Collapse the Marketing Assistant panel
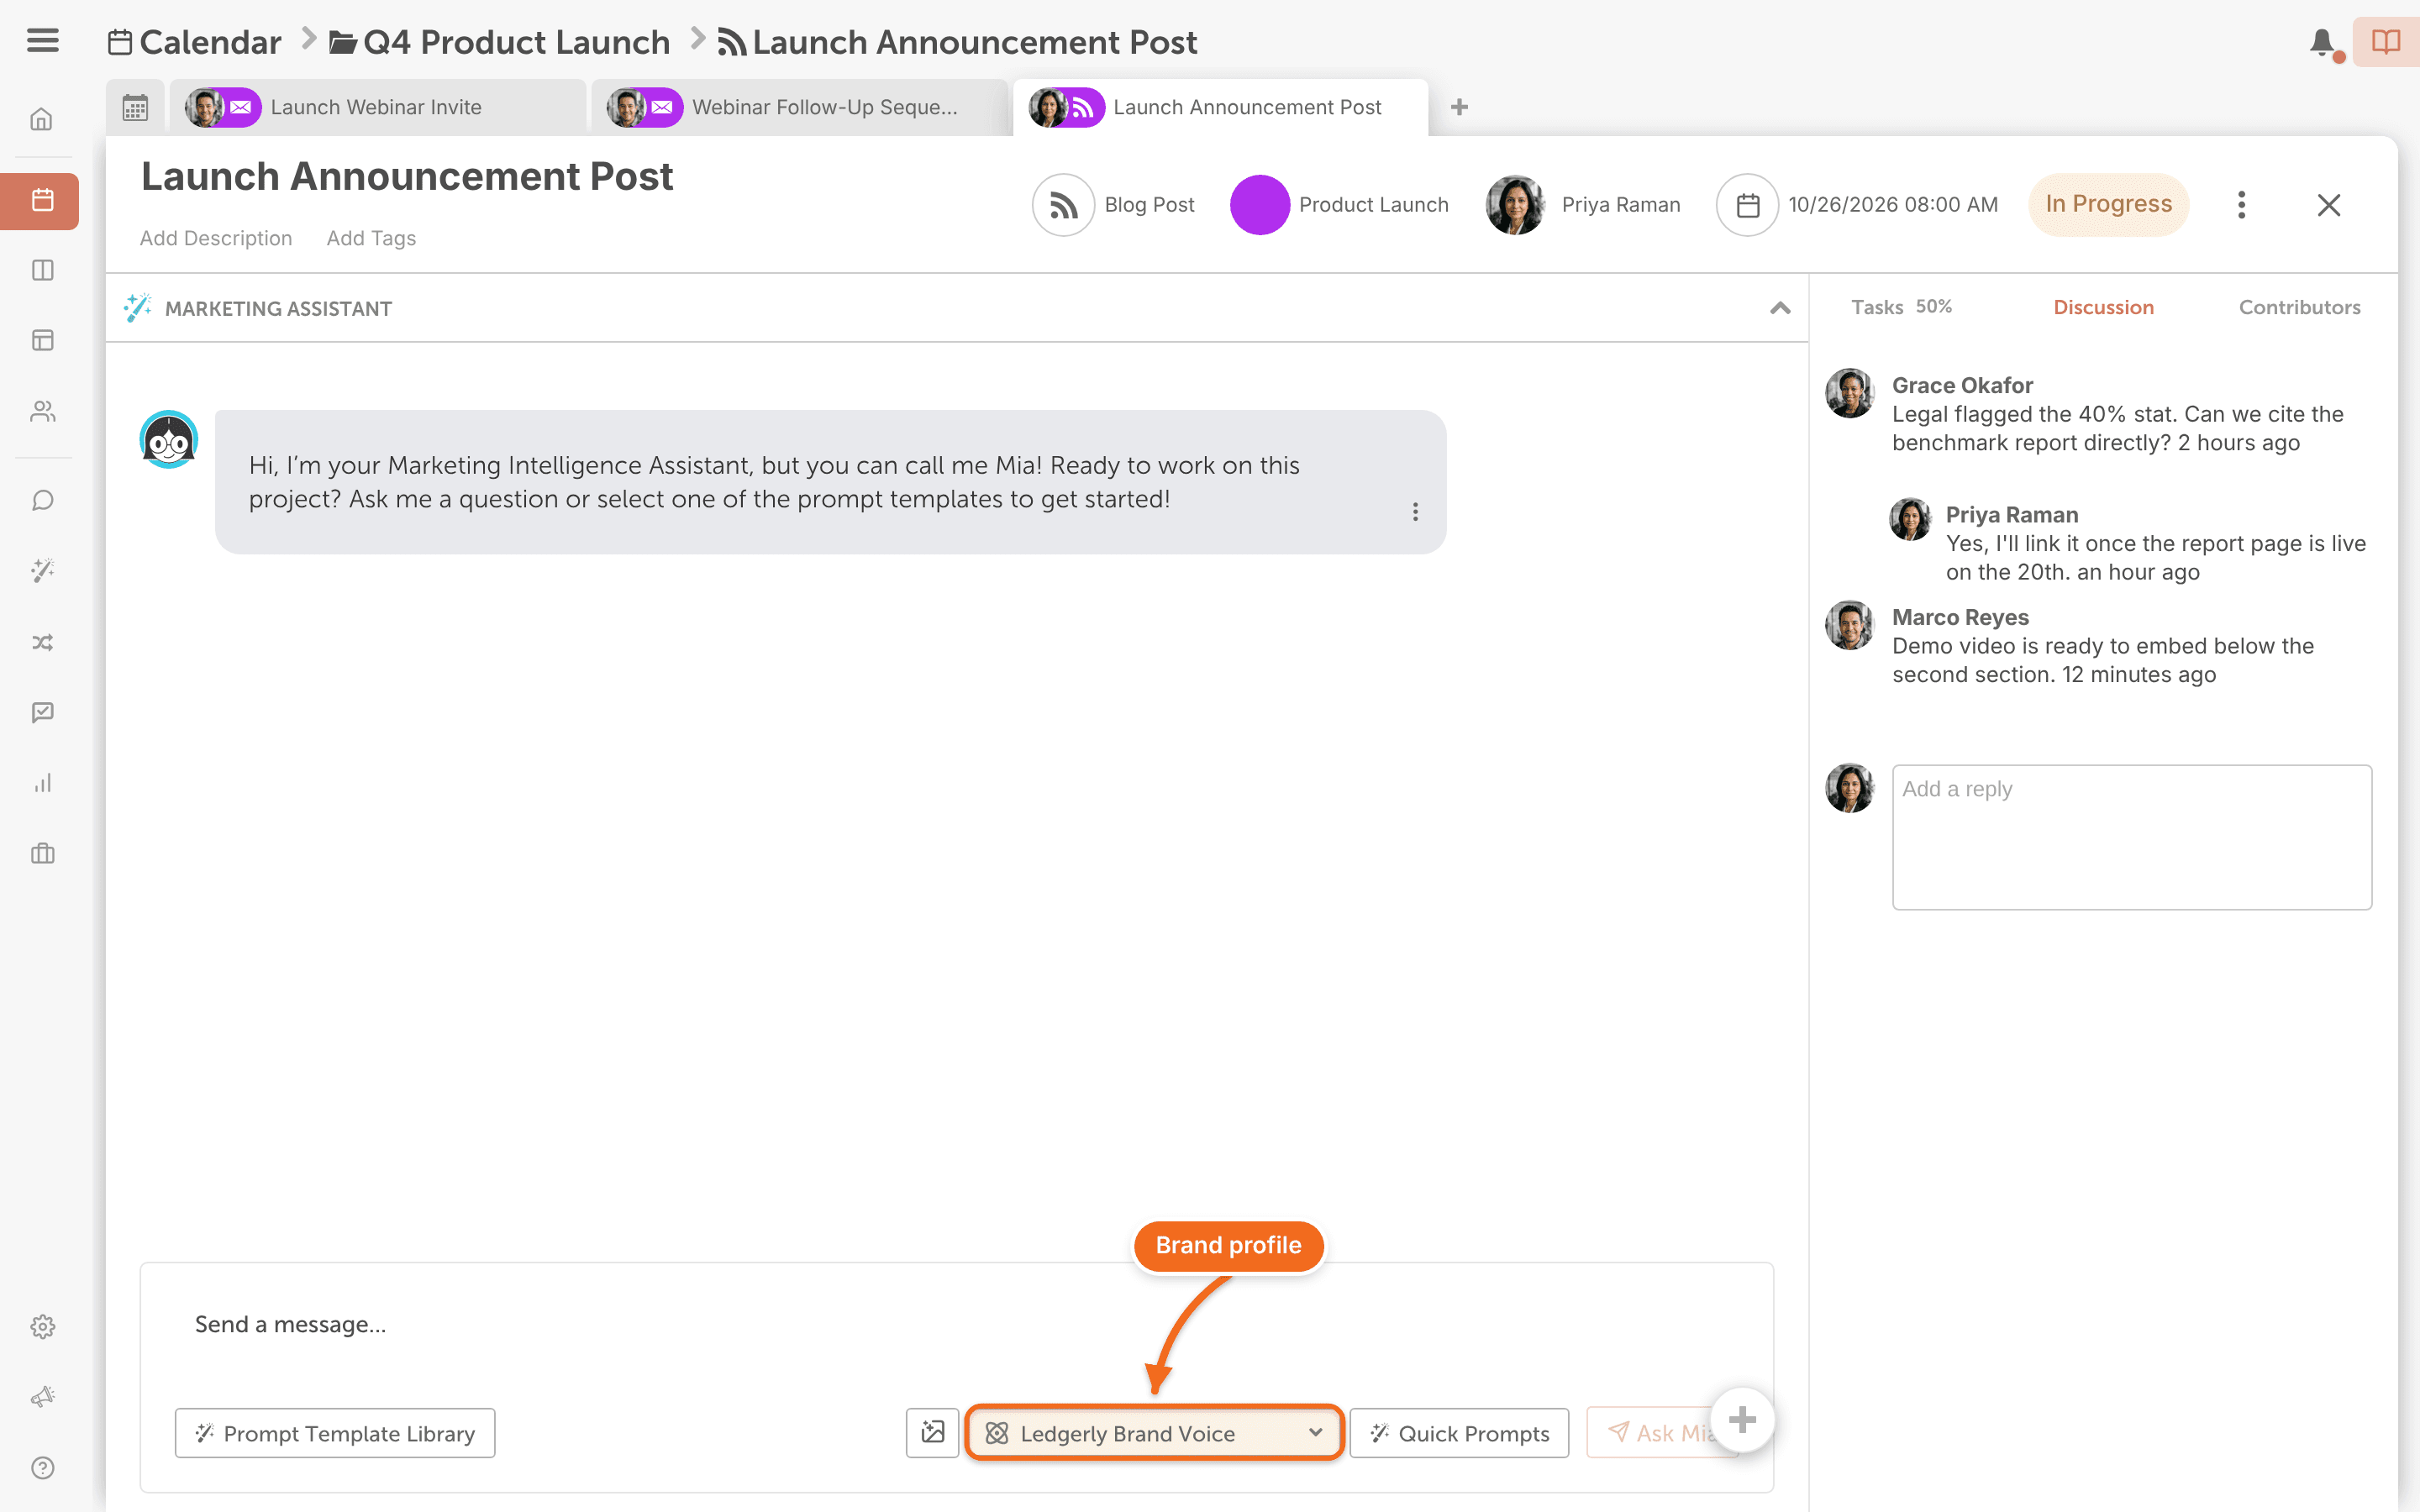Image resolution: width=2420 pixels, height=1512 pixels. tap(1780, 308)
